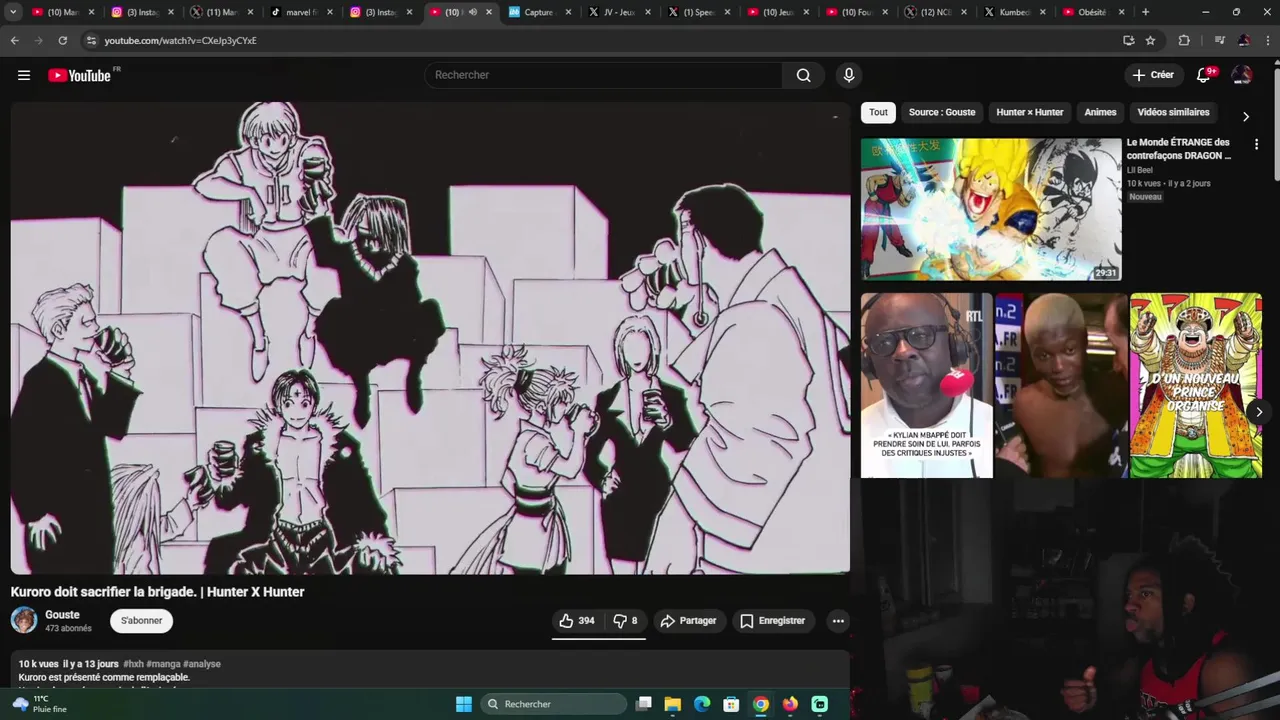The image size is (1280, 720).
Task: Bookmark this page with the star
Action: coord(1150,40)
